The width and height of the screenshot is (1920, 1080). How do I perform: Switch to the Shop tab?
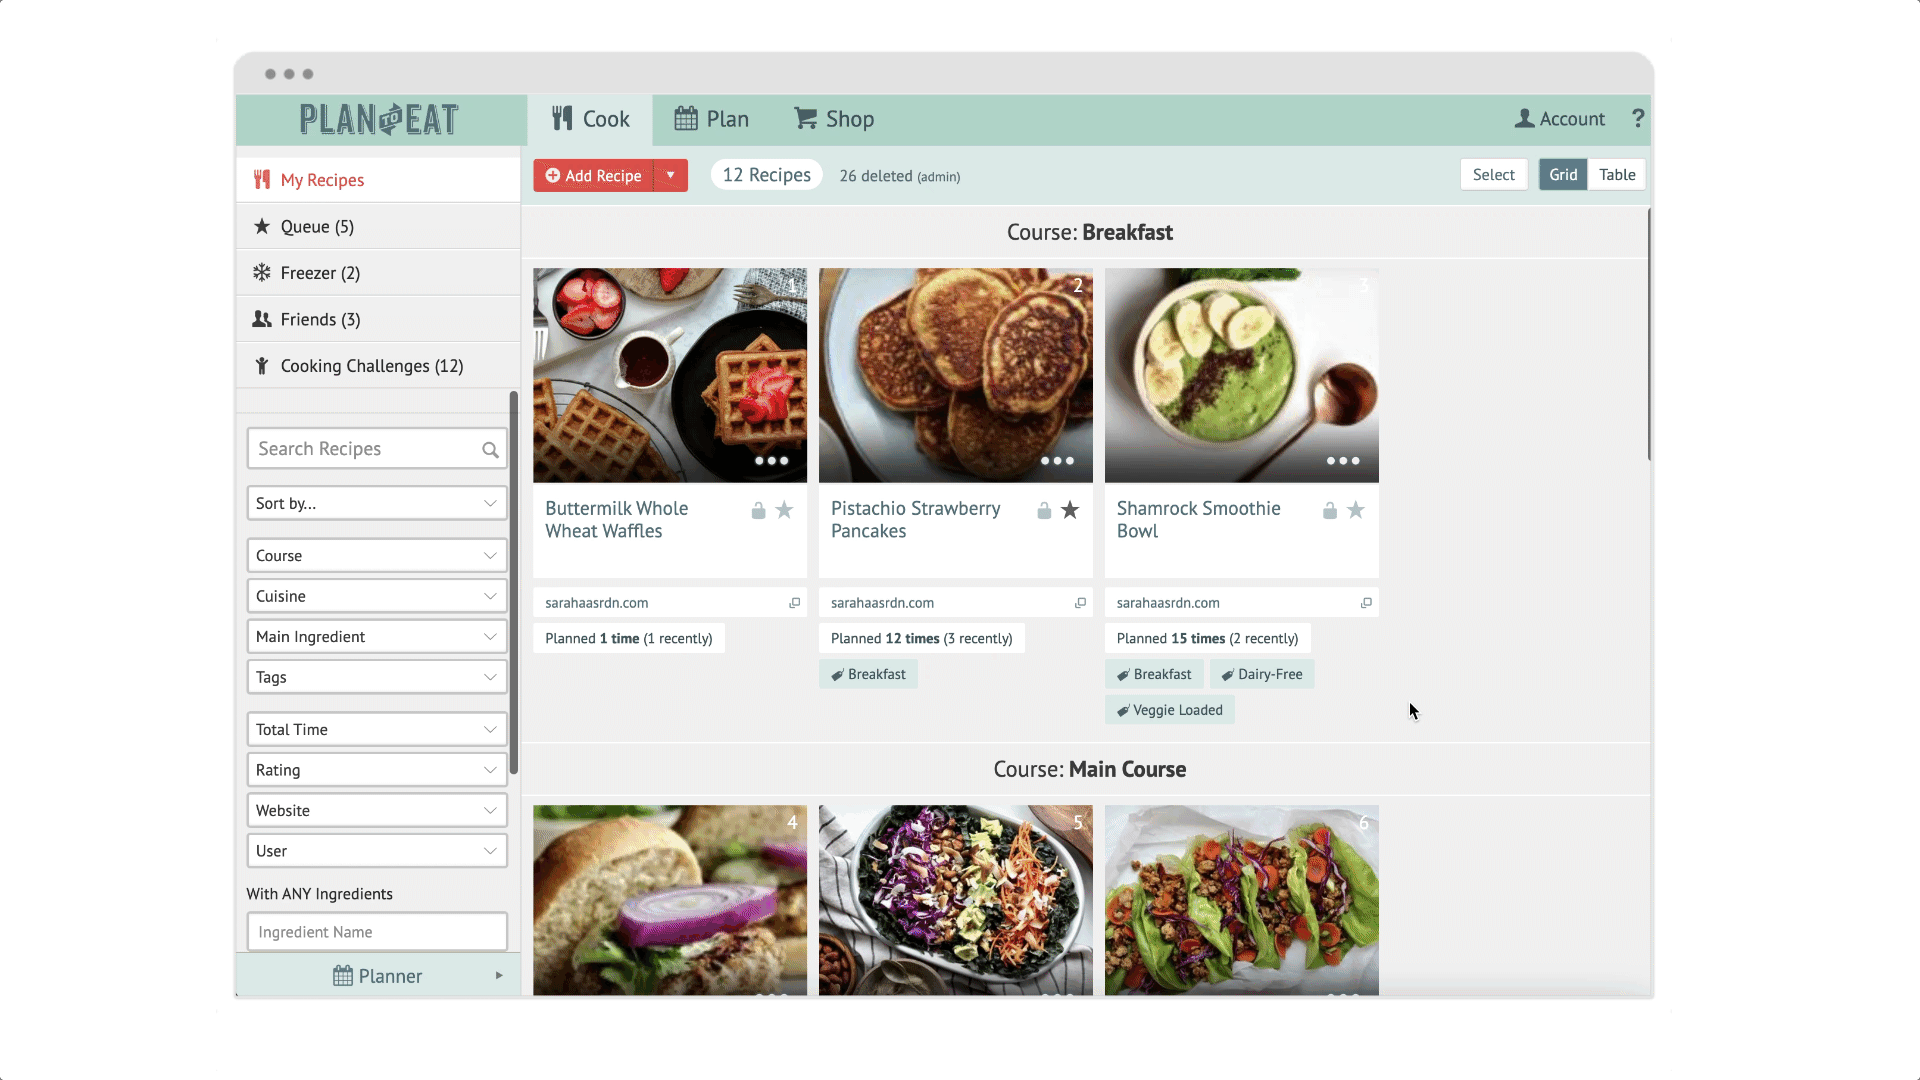[x=834, y=119]
